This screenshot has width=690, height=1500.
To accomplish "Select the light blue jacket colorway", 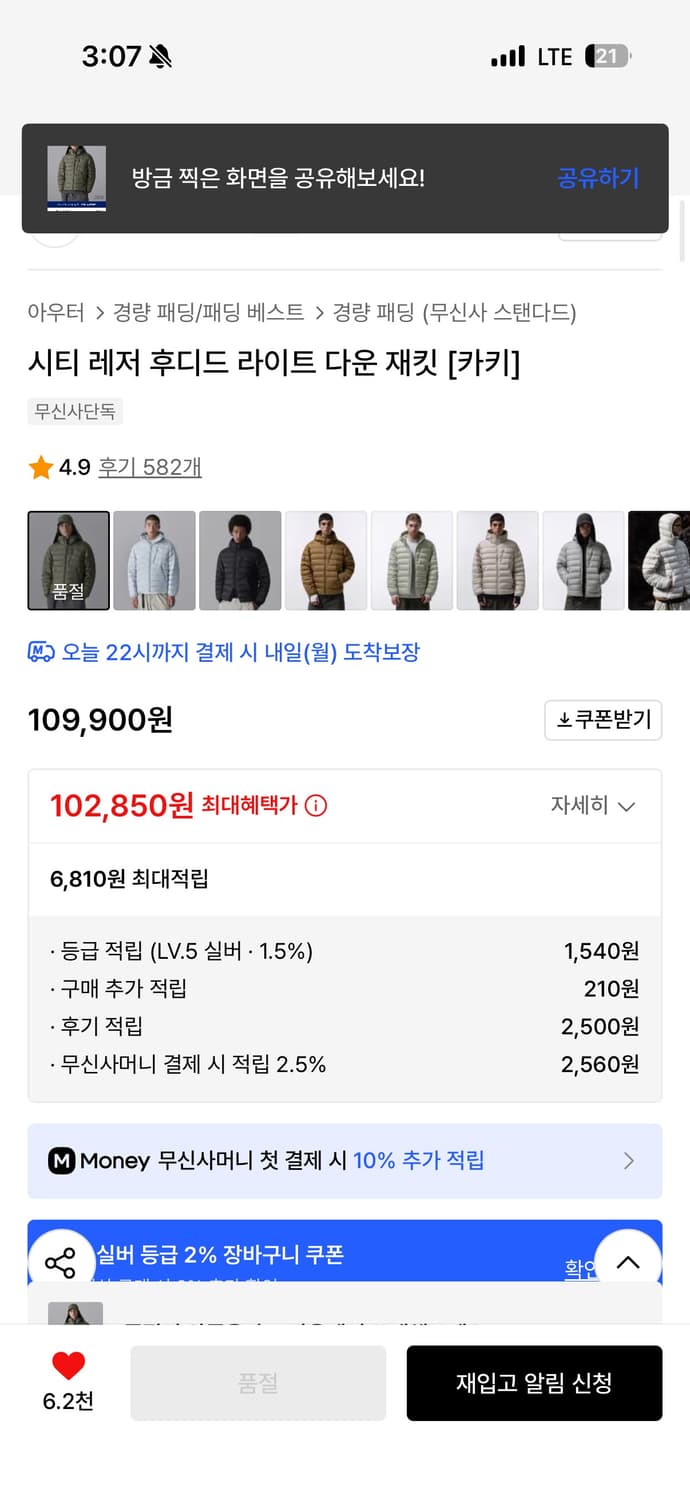I will (154, 560).
